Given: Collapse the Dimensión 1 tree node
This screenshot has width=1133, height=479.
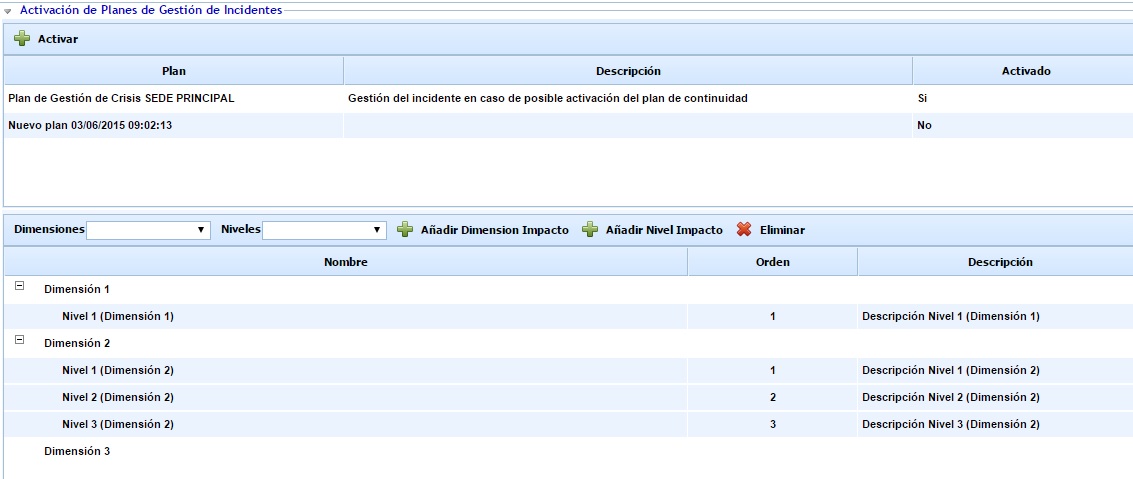Looking at the screenshot, I should pos(20,286).
